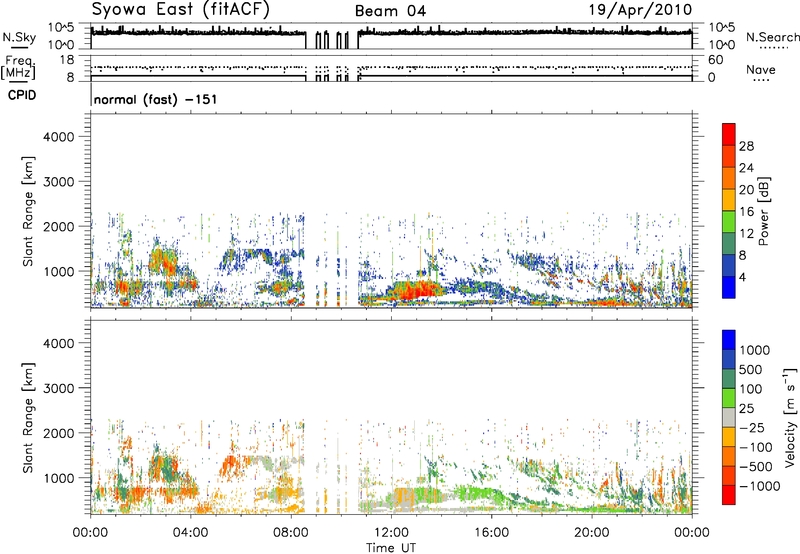Click the velocity colorbar gray -25 to 25 segment
Screen dimensions: 800x554
tap(729, 418)
